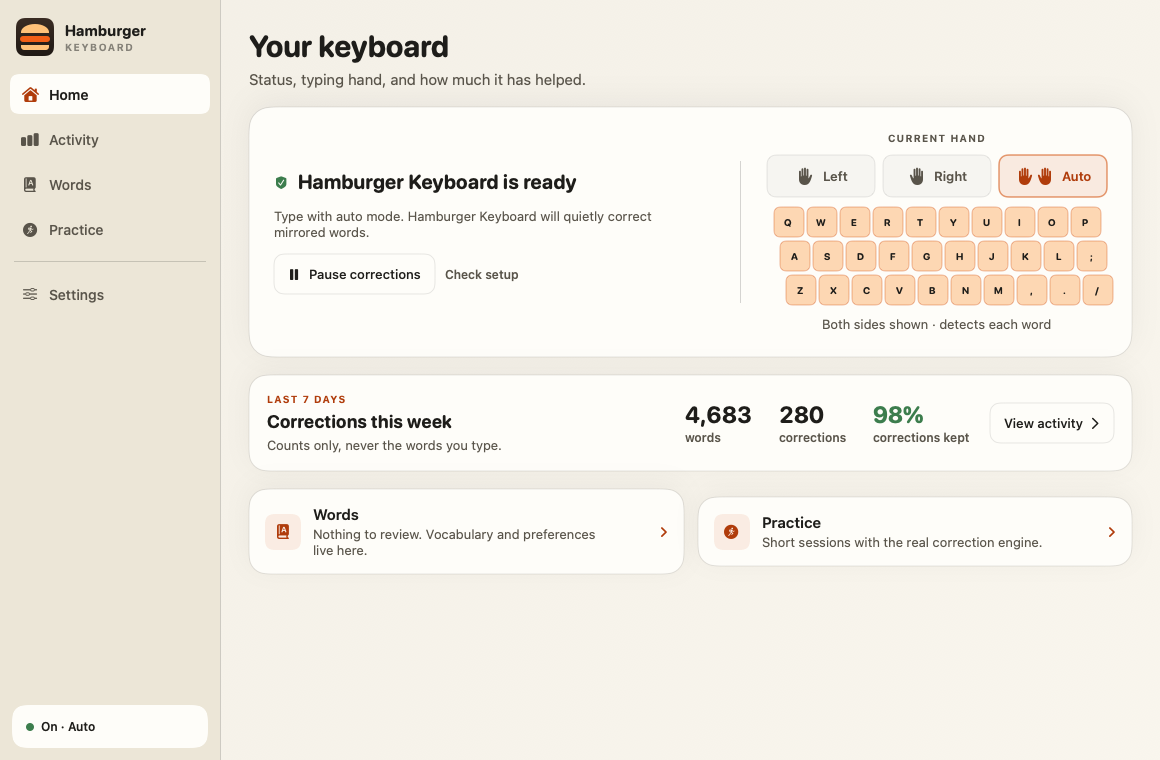Click the period key on keyboard preview
Viewport: 1160px width, 760px height.
(x=1064, y=290)
